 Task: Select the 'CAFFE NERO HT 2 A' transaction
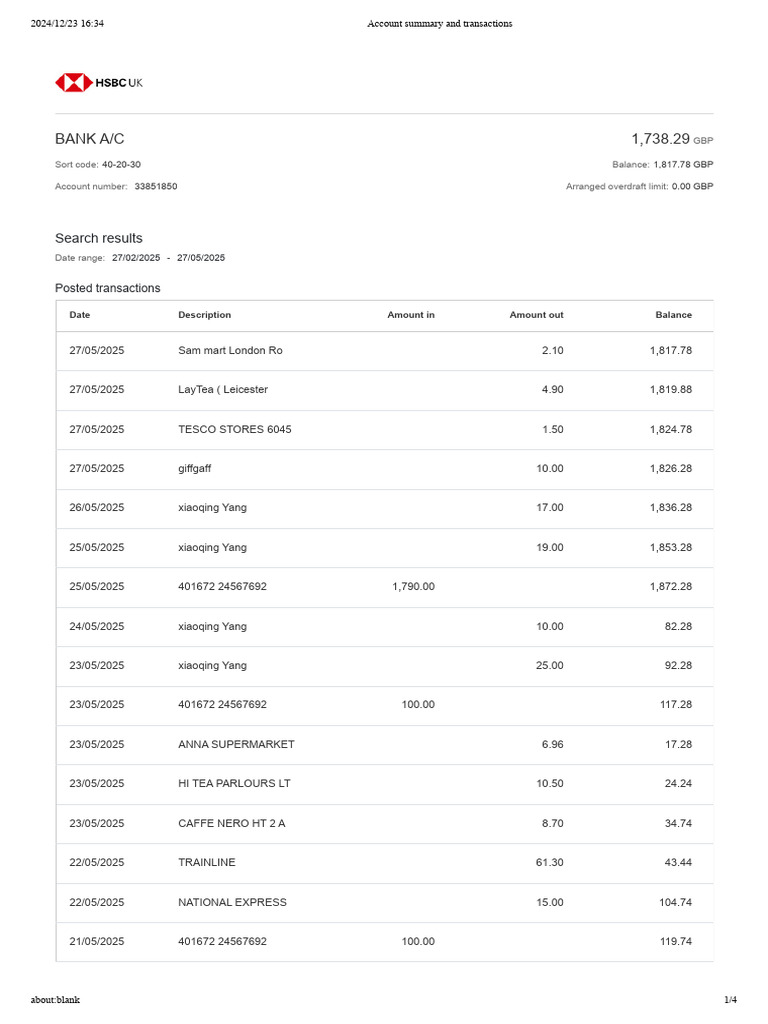pos(232,824)
